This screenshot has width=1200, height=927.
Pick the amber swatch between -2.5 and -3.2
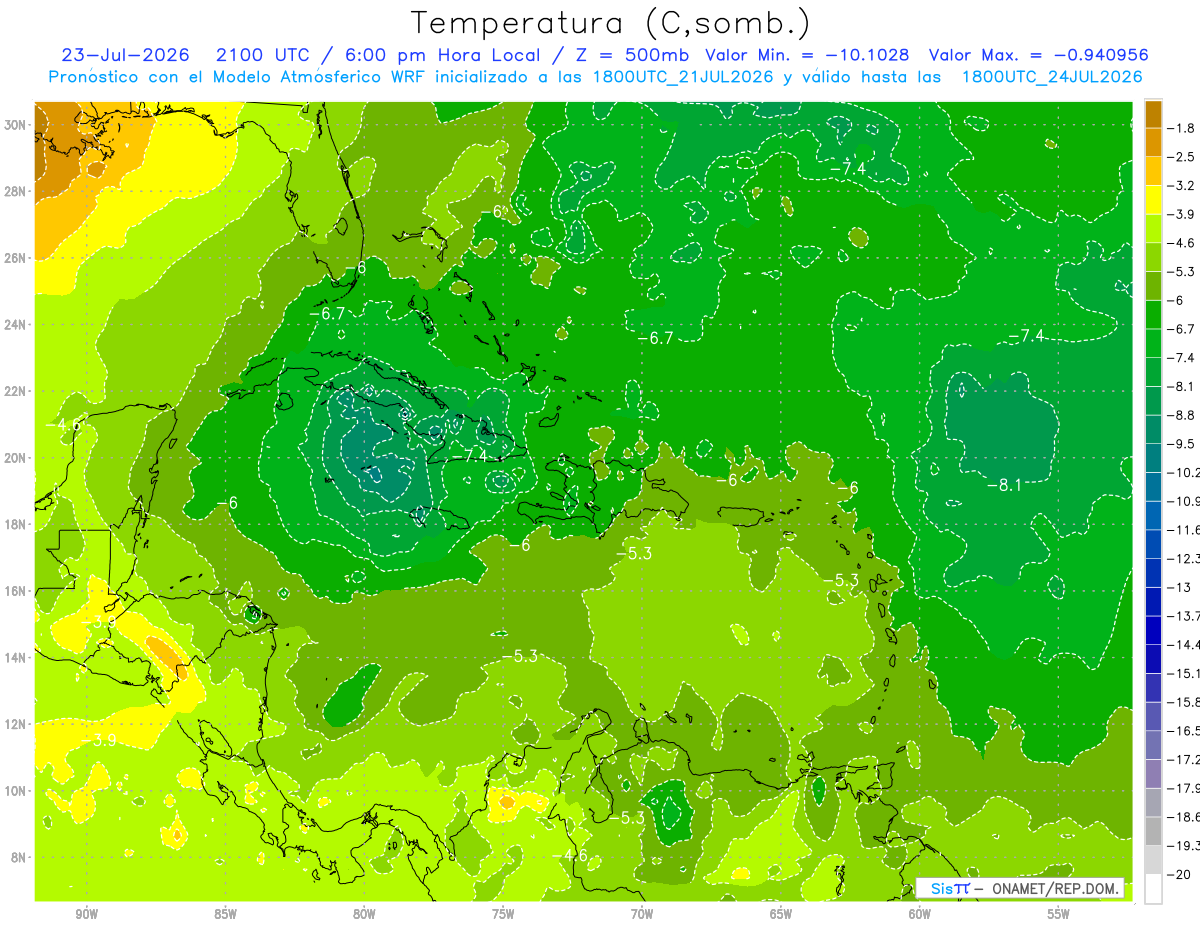[1153, 171]
